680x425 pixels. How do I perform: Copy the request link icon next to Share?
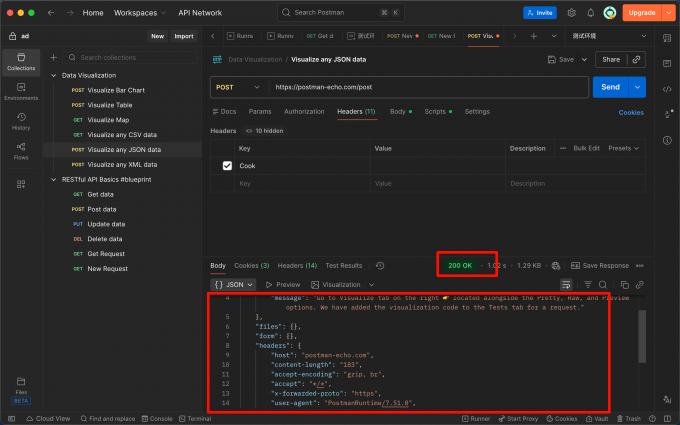(x=636, y=59)
